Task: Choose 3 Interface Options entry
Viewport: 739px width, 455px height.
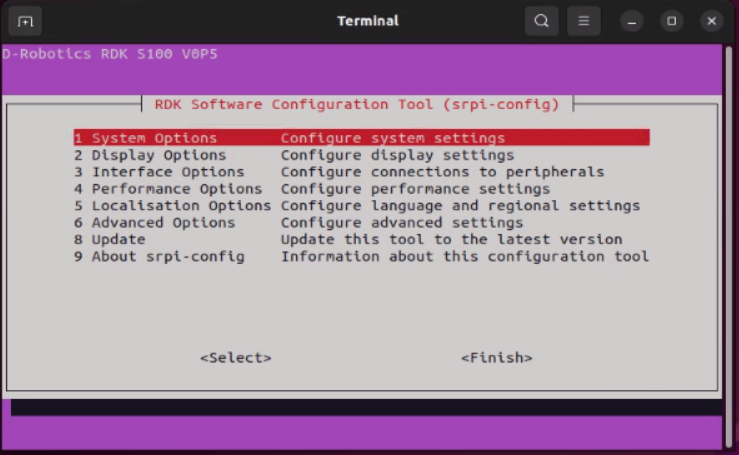Action: coord(158,172)
